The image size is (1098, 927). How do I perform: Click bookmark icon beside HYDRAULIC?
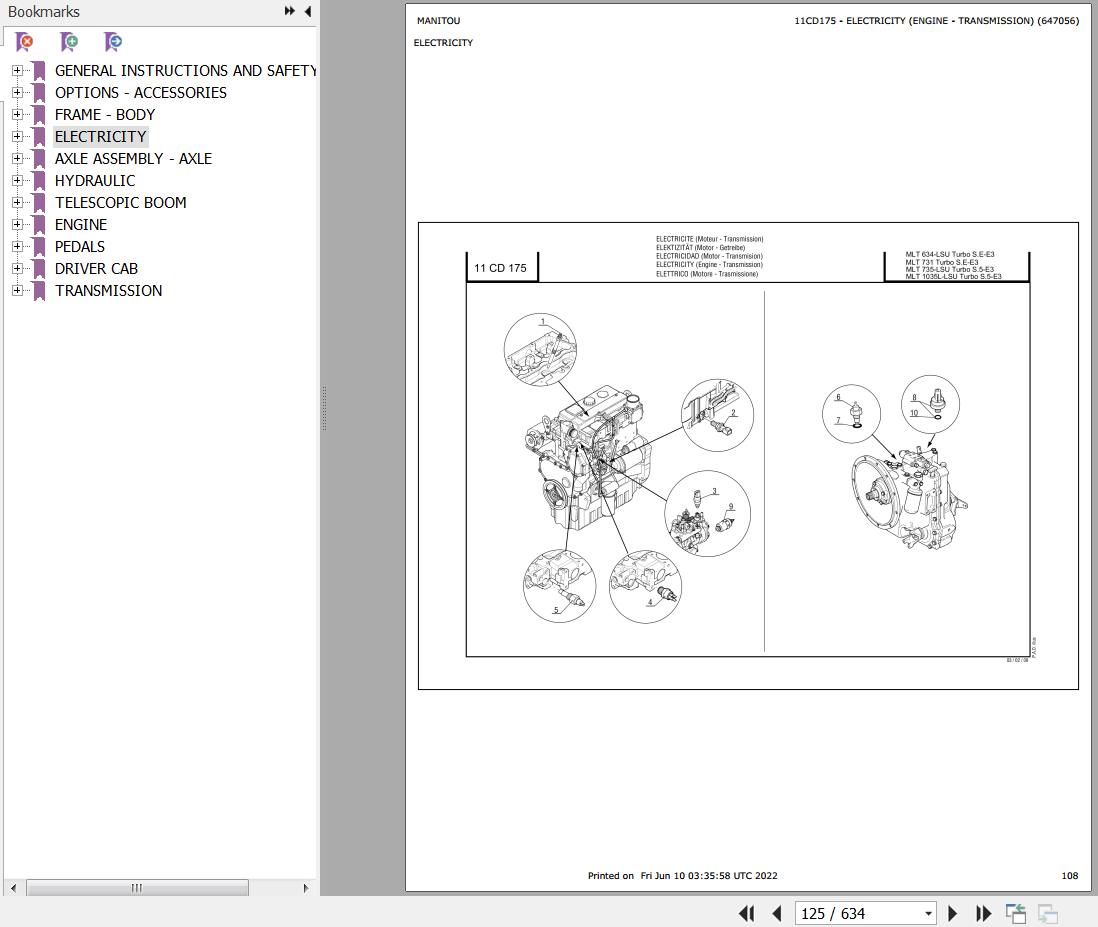39,181
